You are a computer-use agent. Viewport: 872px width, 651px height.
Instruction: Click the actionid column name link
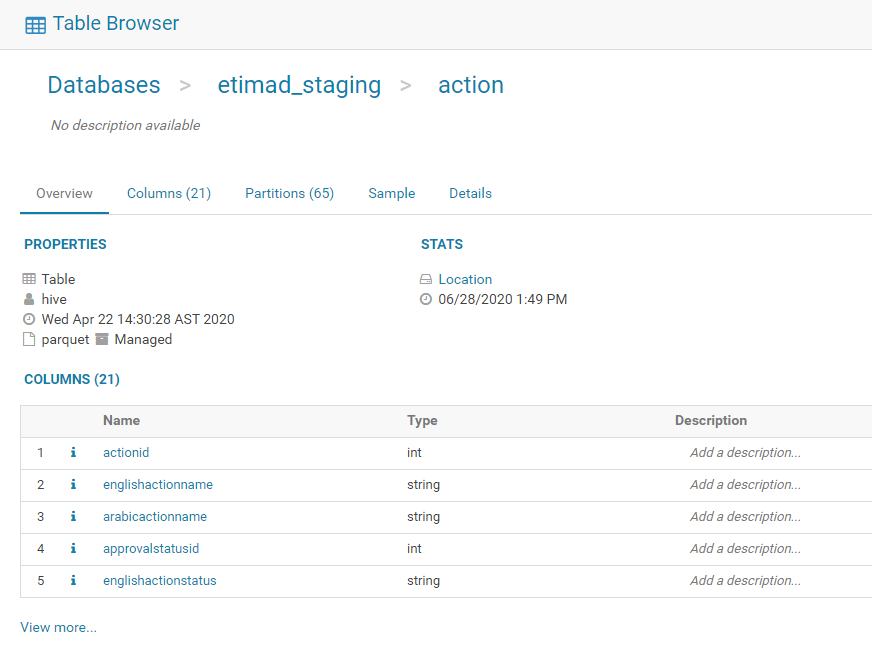(126, 453)
